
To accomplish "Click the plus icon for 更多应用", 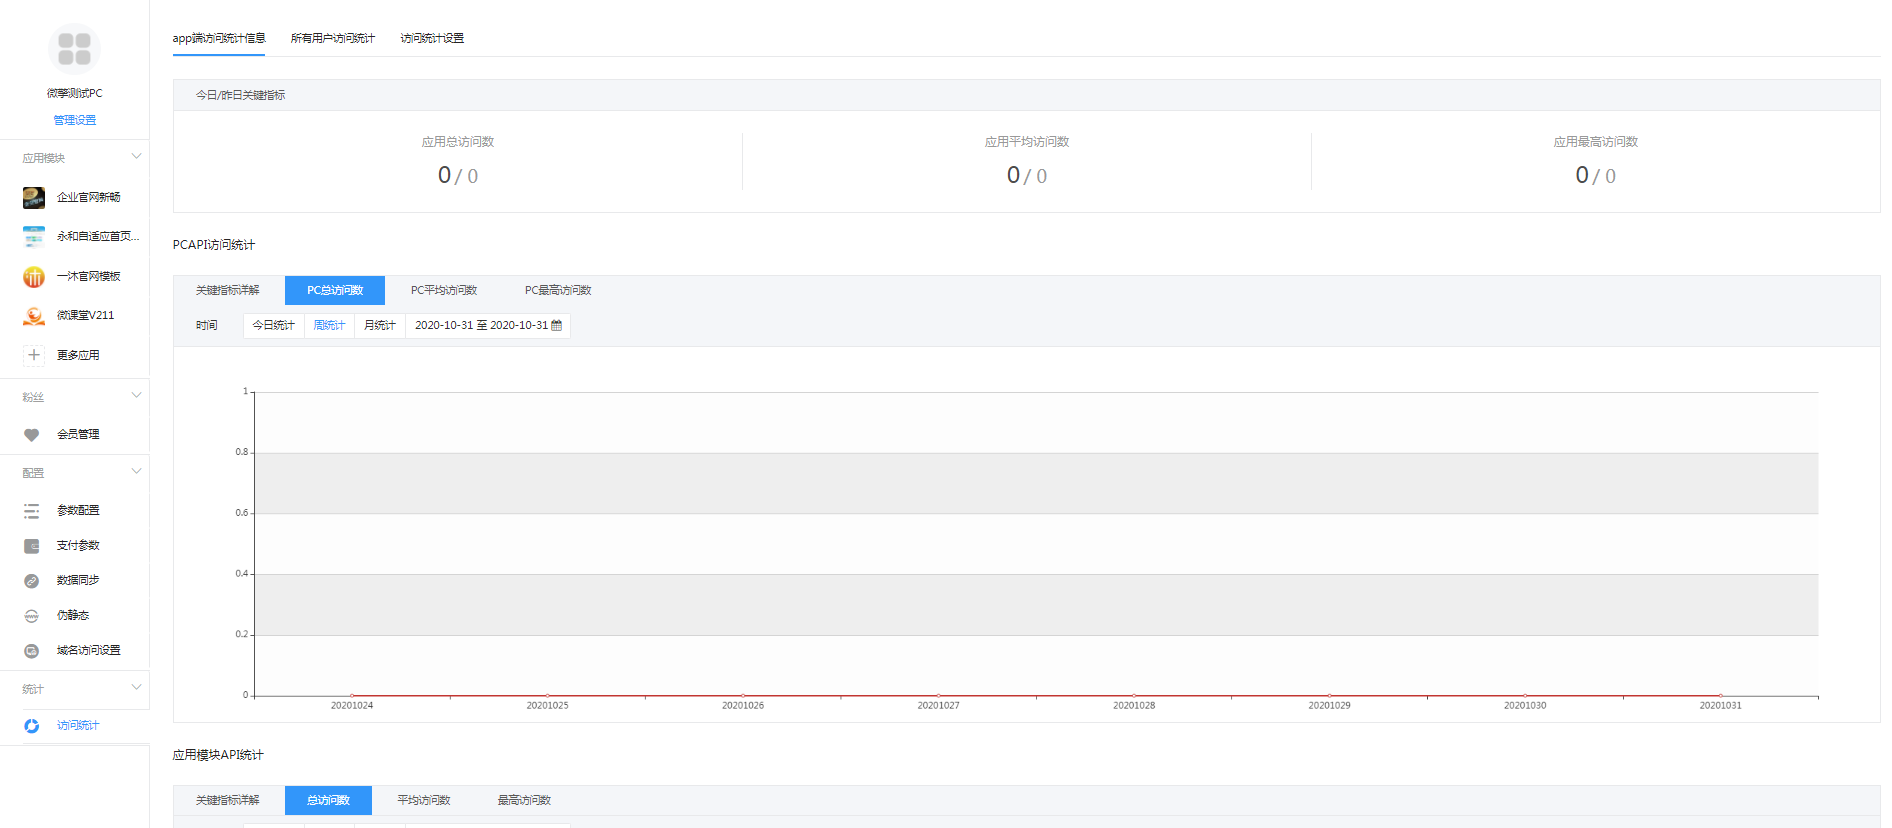I will (x=34, y=355).
